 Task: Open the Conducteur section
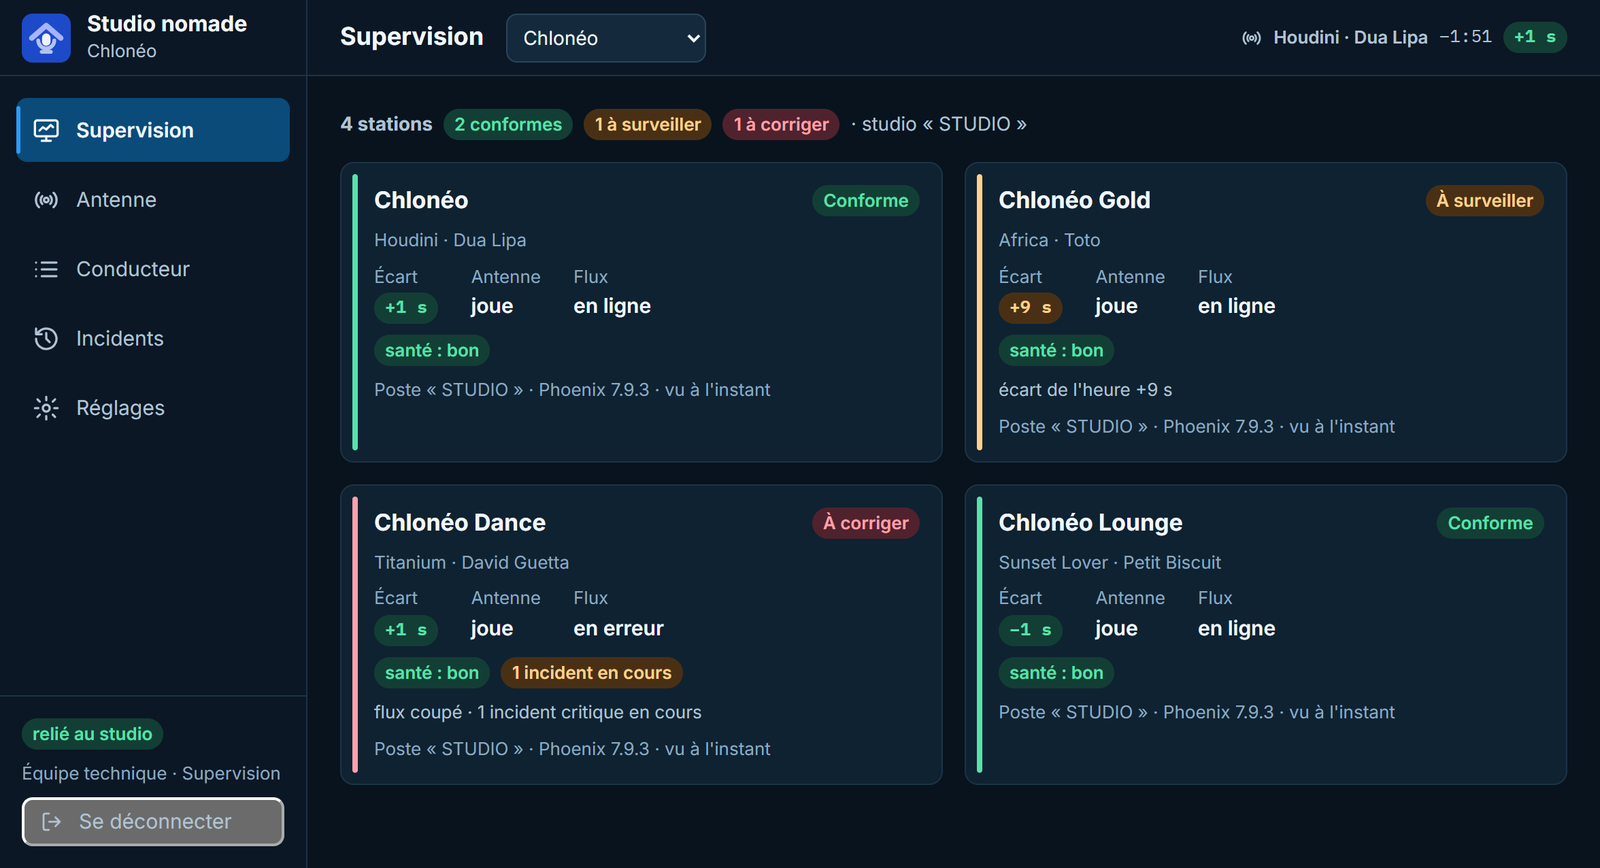(x=153, y=269)
